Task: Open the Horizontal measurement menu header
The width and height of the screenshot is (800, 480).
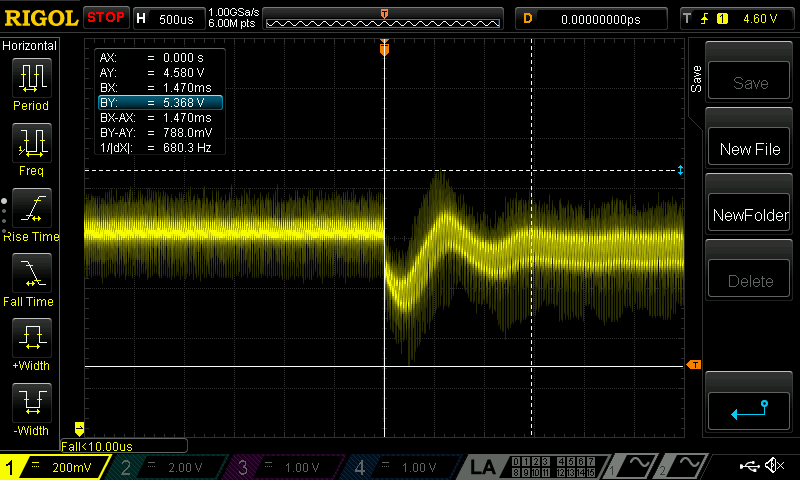Action: 30,46
